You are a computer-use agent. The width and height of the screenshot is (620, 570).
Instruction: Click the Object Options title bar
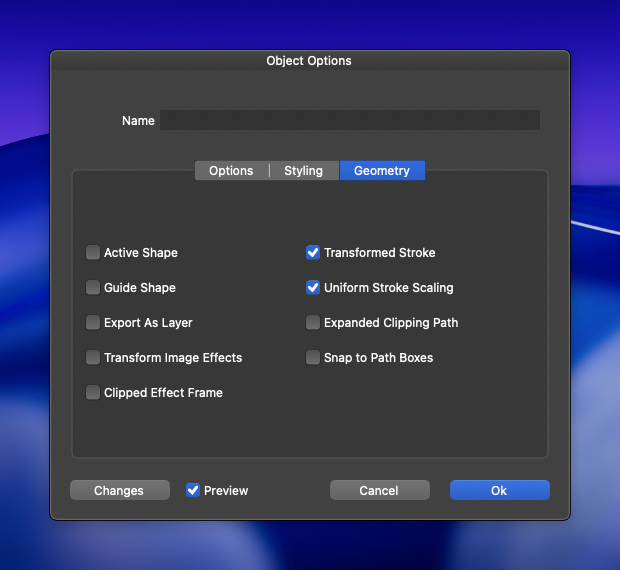[x=309, y=61]
